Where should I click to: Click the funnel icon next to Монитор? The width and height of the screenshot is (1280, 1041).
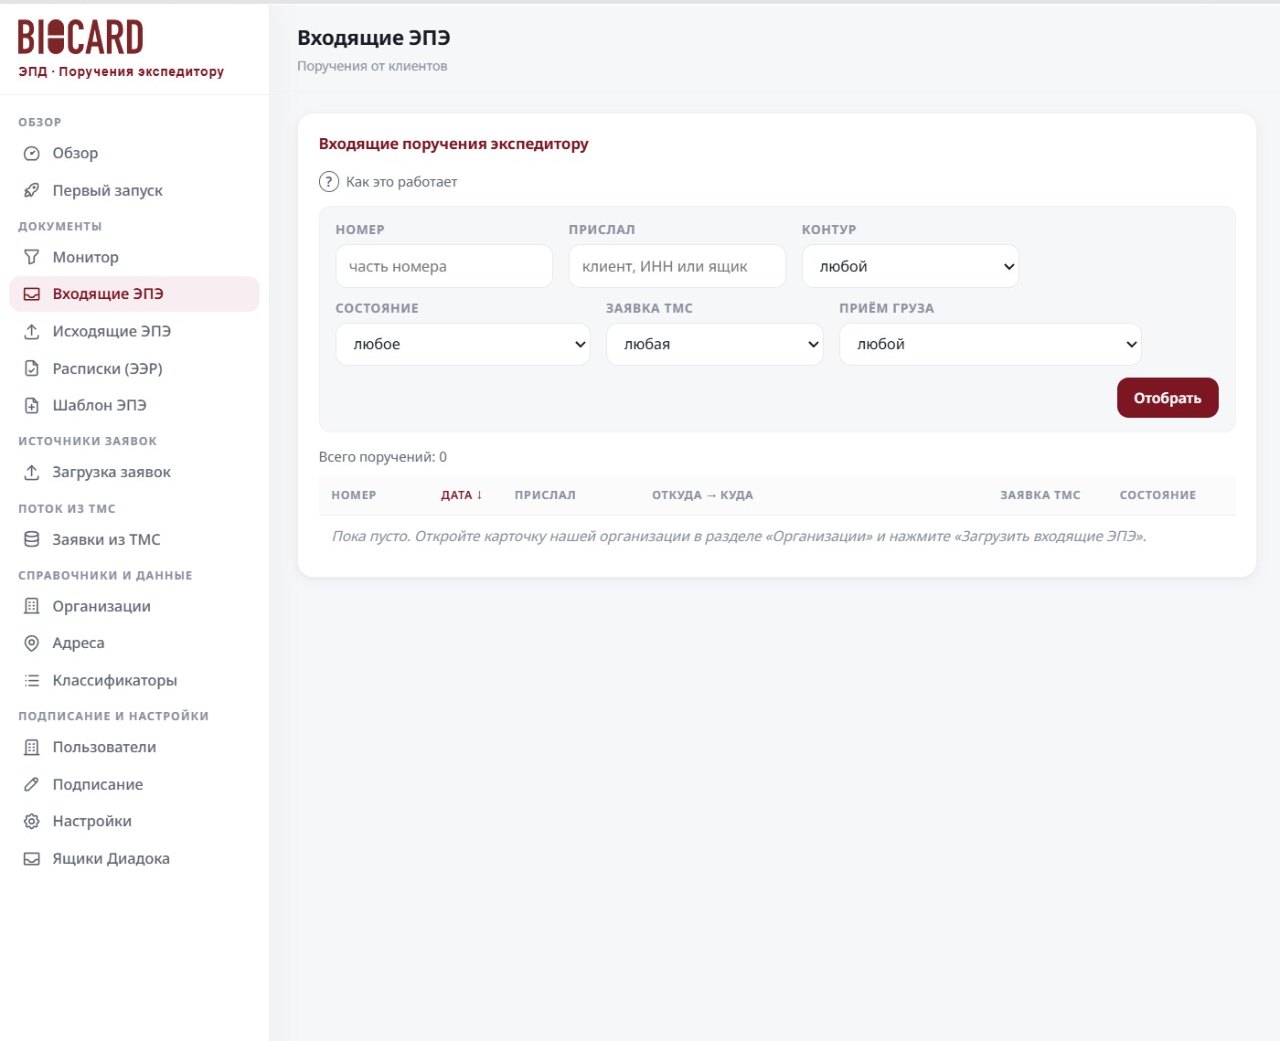(x=32, y=257)
